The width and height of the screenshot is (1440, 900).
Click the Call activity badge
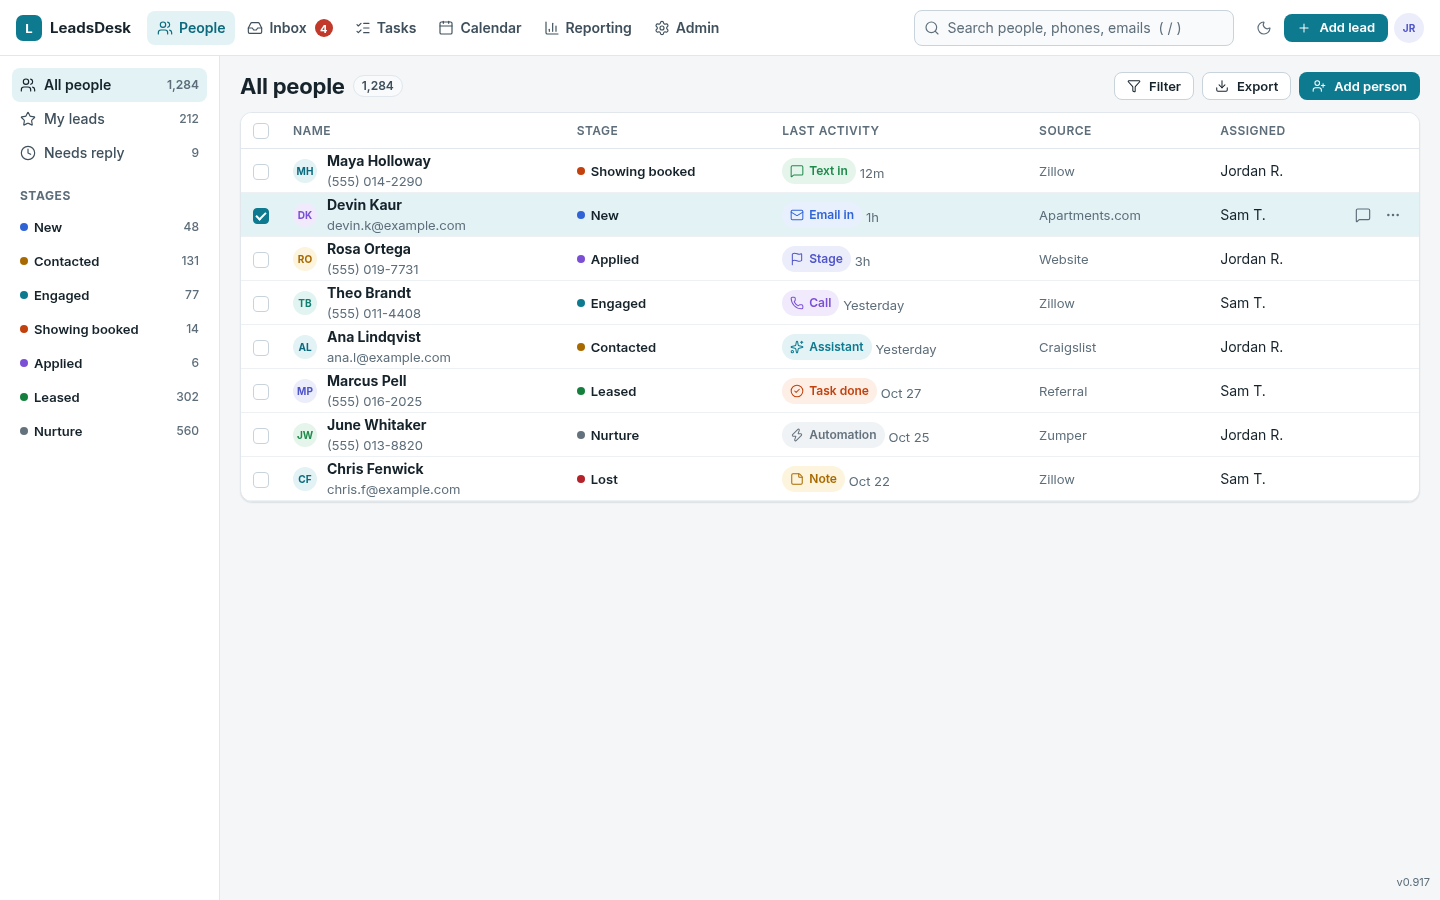click(x=810, y=303)
